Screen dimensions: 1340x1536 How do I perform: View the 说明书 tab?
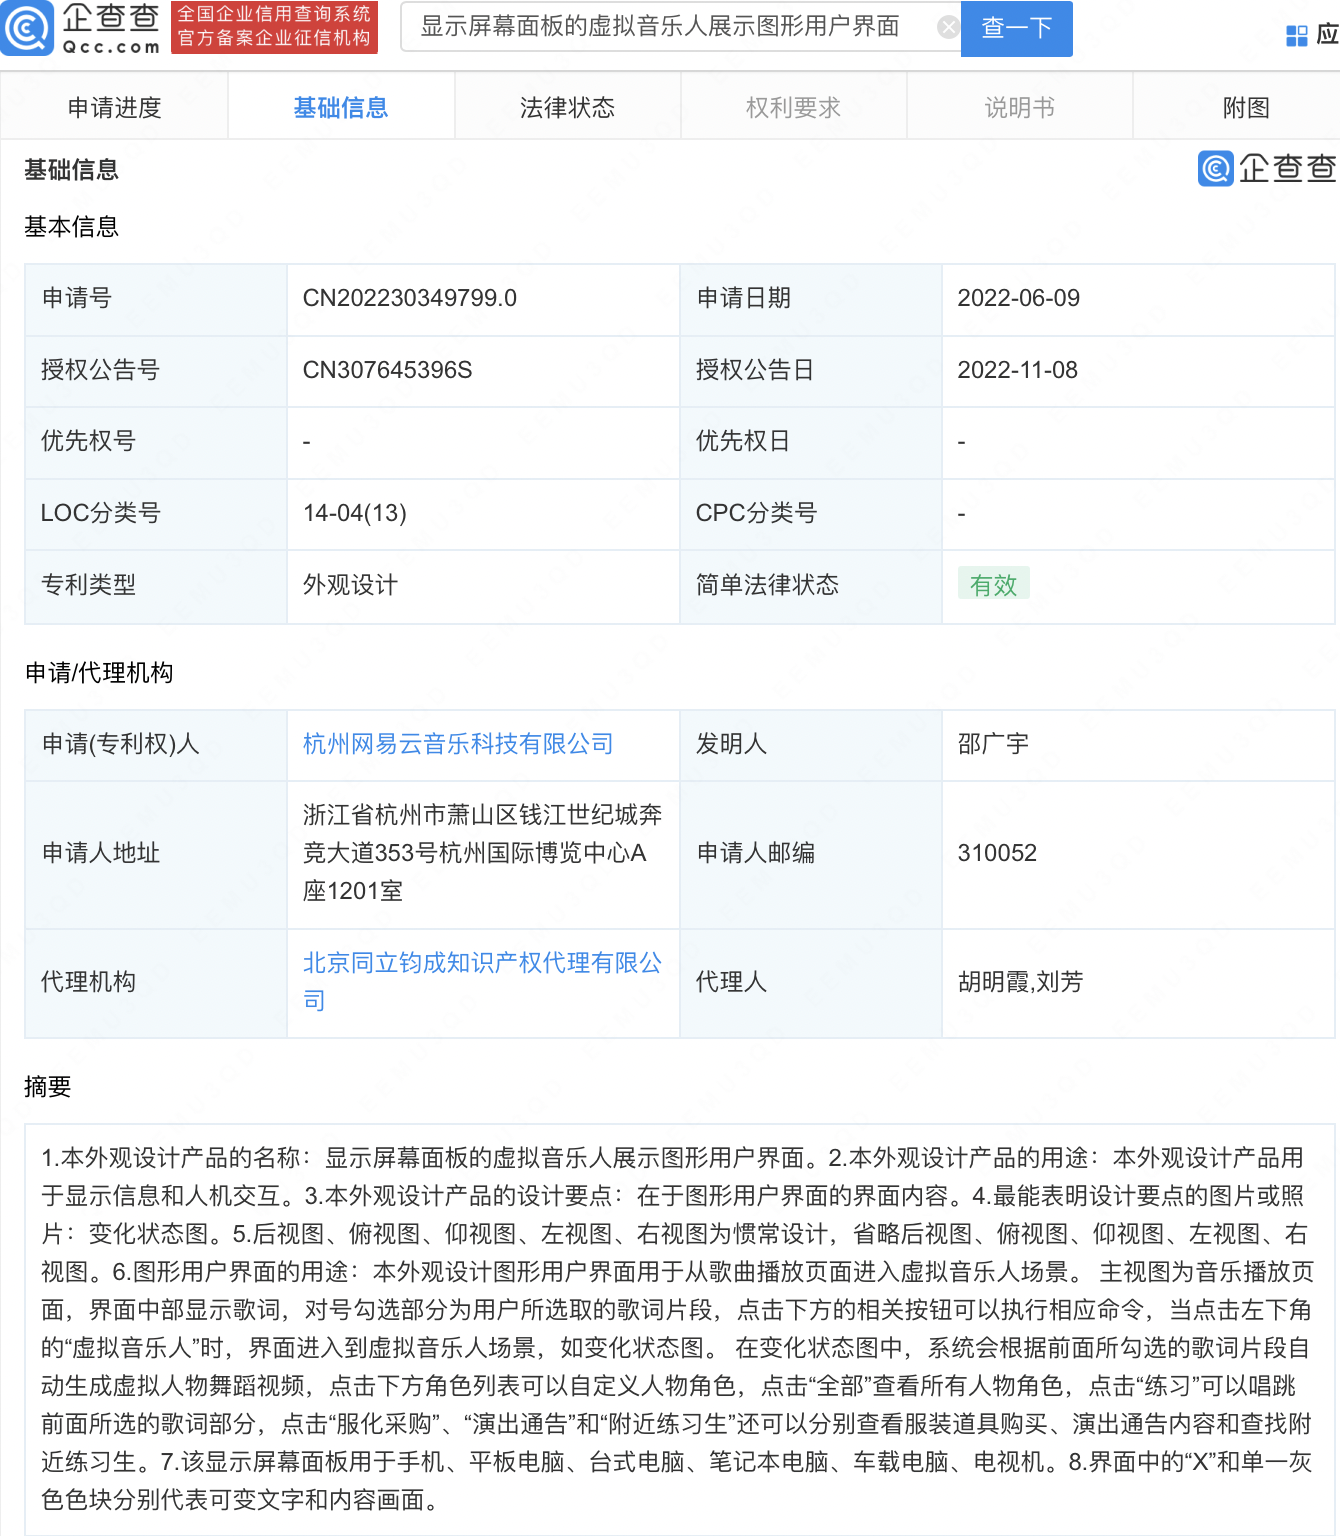(1019, 108)
